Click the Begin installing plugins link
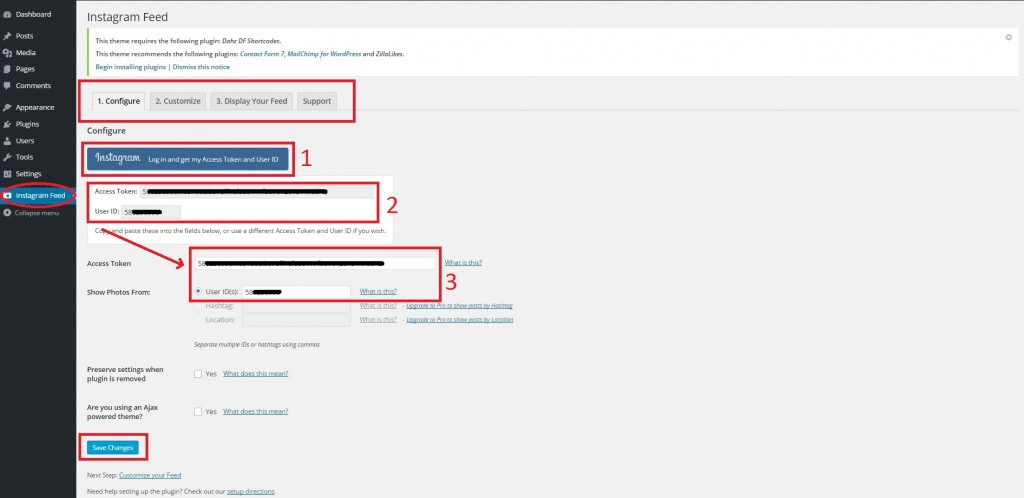This screenshot has width=1024, height=498. pos(131,67)
